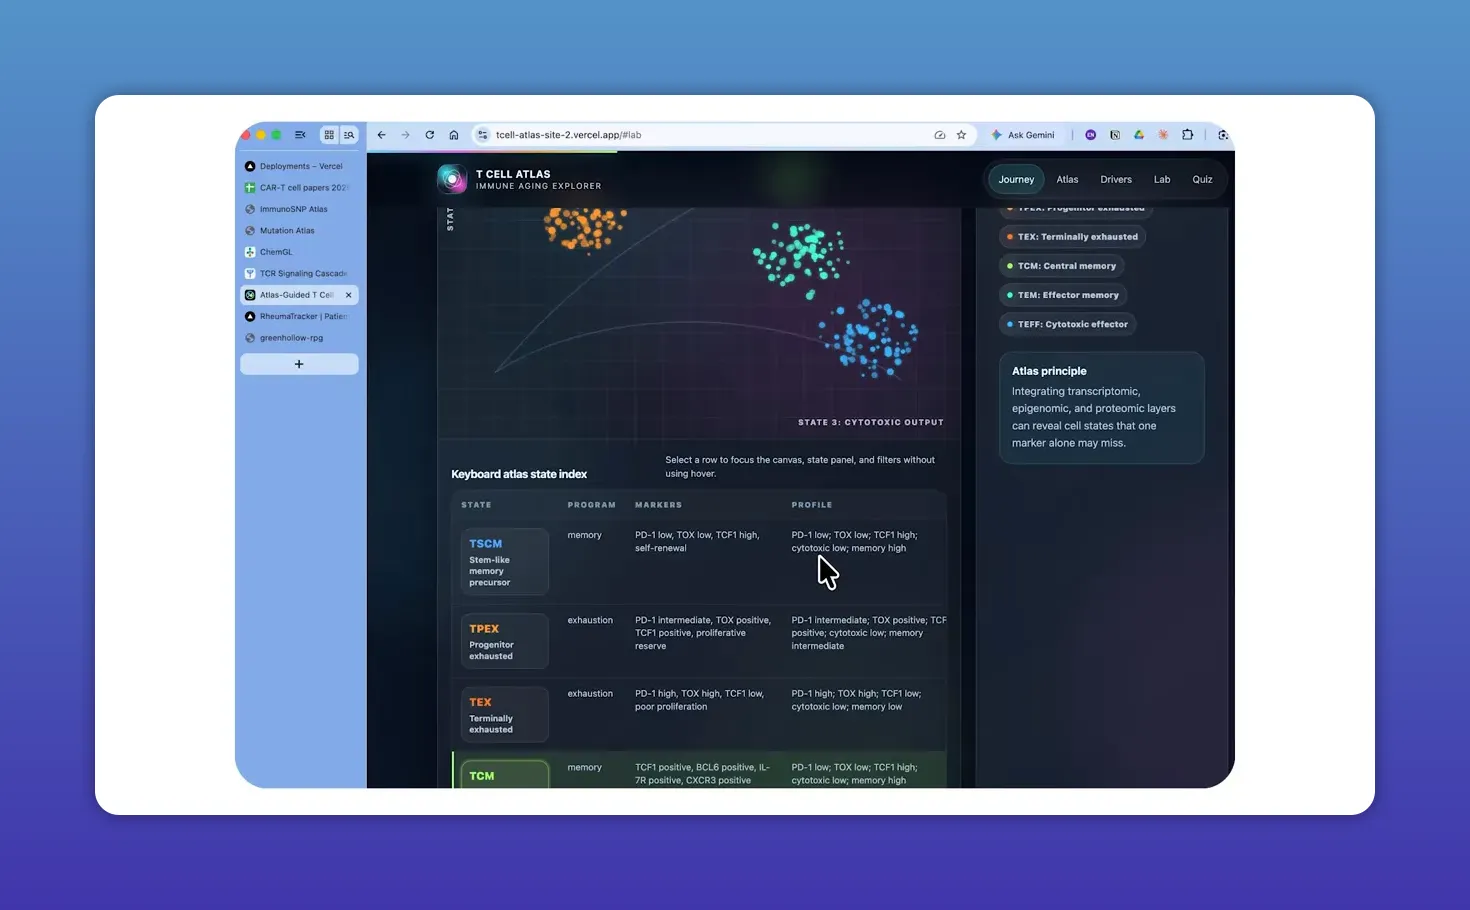Click the Ask Gemini button
Image resolution: width=1470 pixels, height=910 pixels.
point(1022,135)
